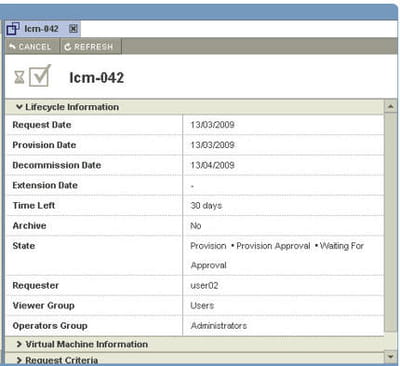
Task: Click the scrollbar down arrow
Action: [390, 356]
